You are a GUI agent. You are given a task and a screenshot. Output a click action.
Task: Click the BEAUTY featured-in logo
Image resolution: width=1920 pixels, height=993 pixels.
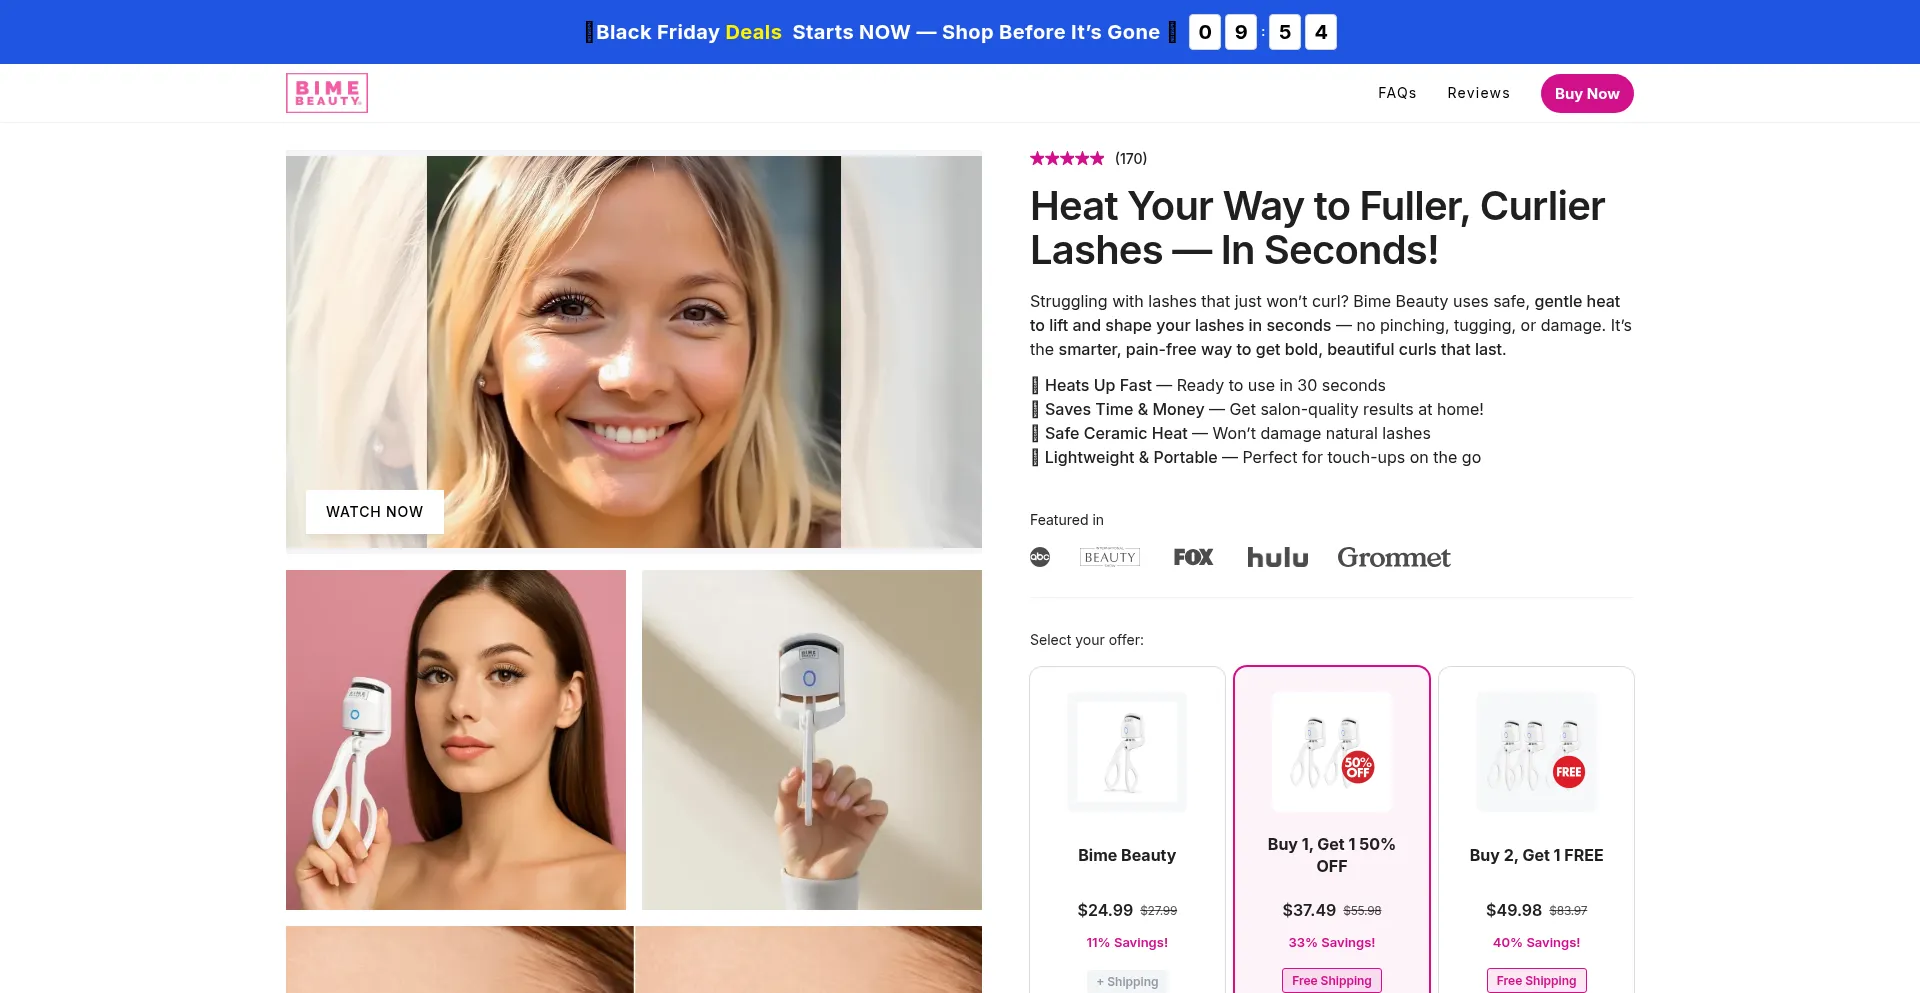1110,557
